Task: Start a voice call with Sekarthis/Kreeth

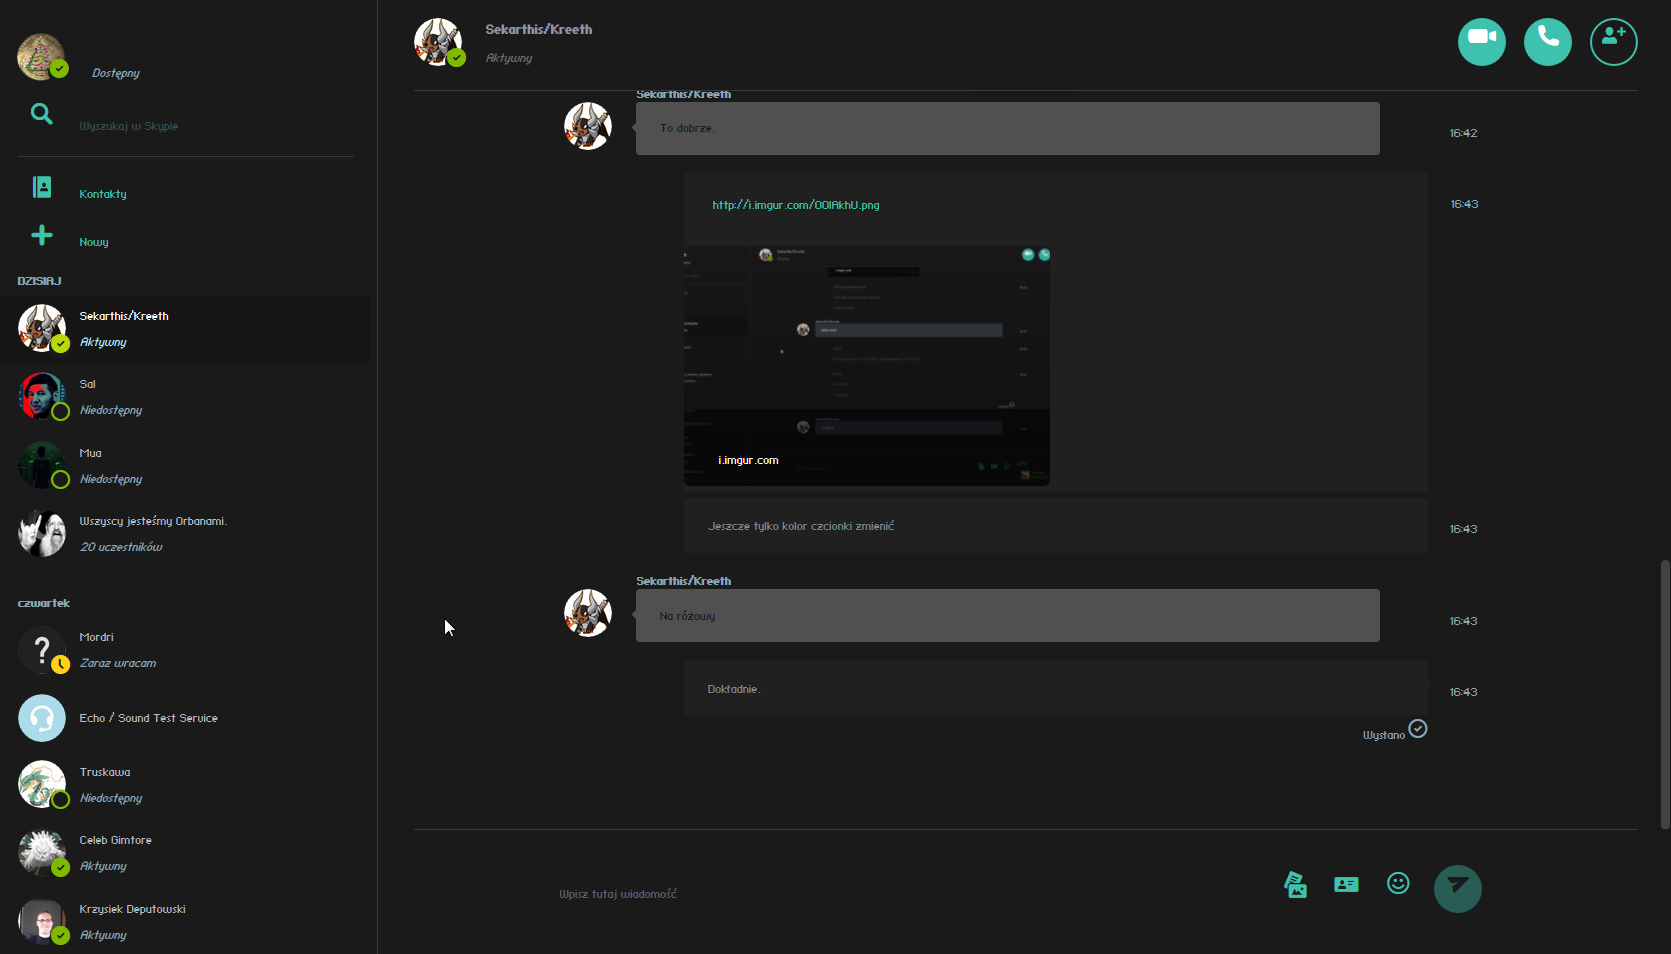Action: 1547,41
